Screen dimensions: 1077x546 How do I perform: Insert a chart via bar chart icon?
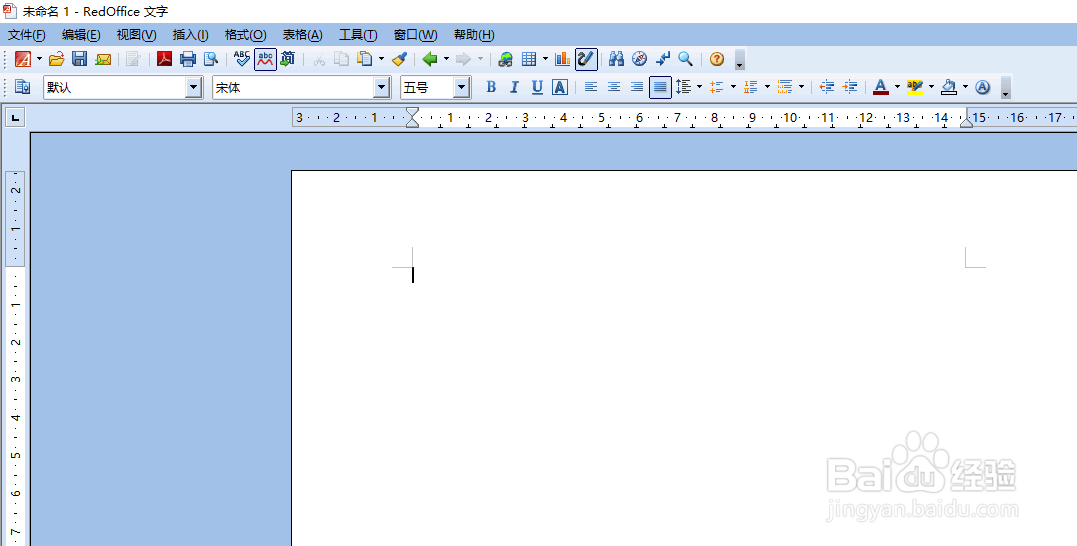[x=563, y=59]
